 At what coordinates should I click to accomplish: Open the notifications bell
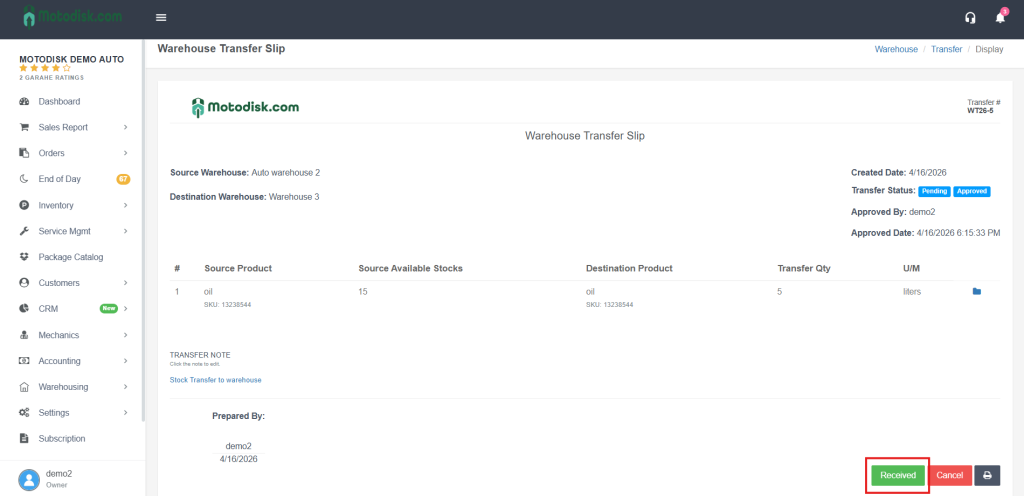click(1000, 18)
